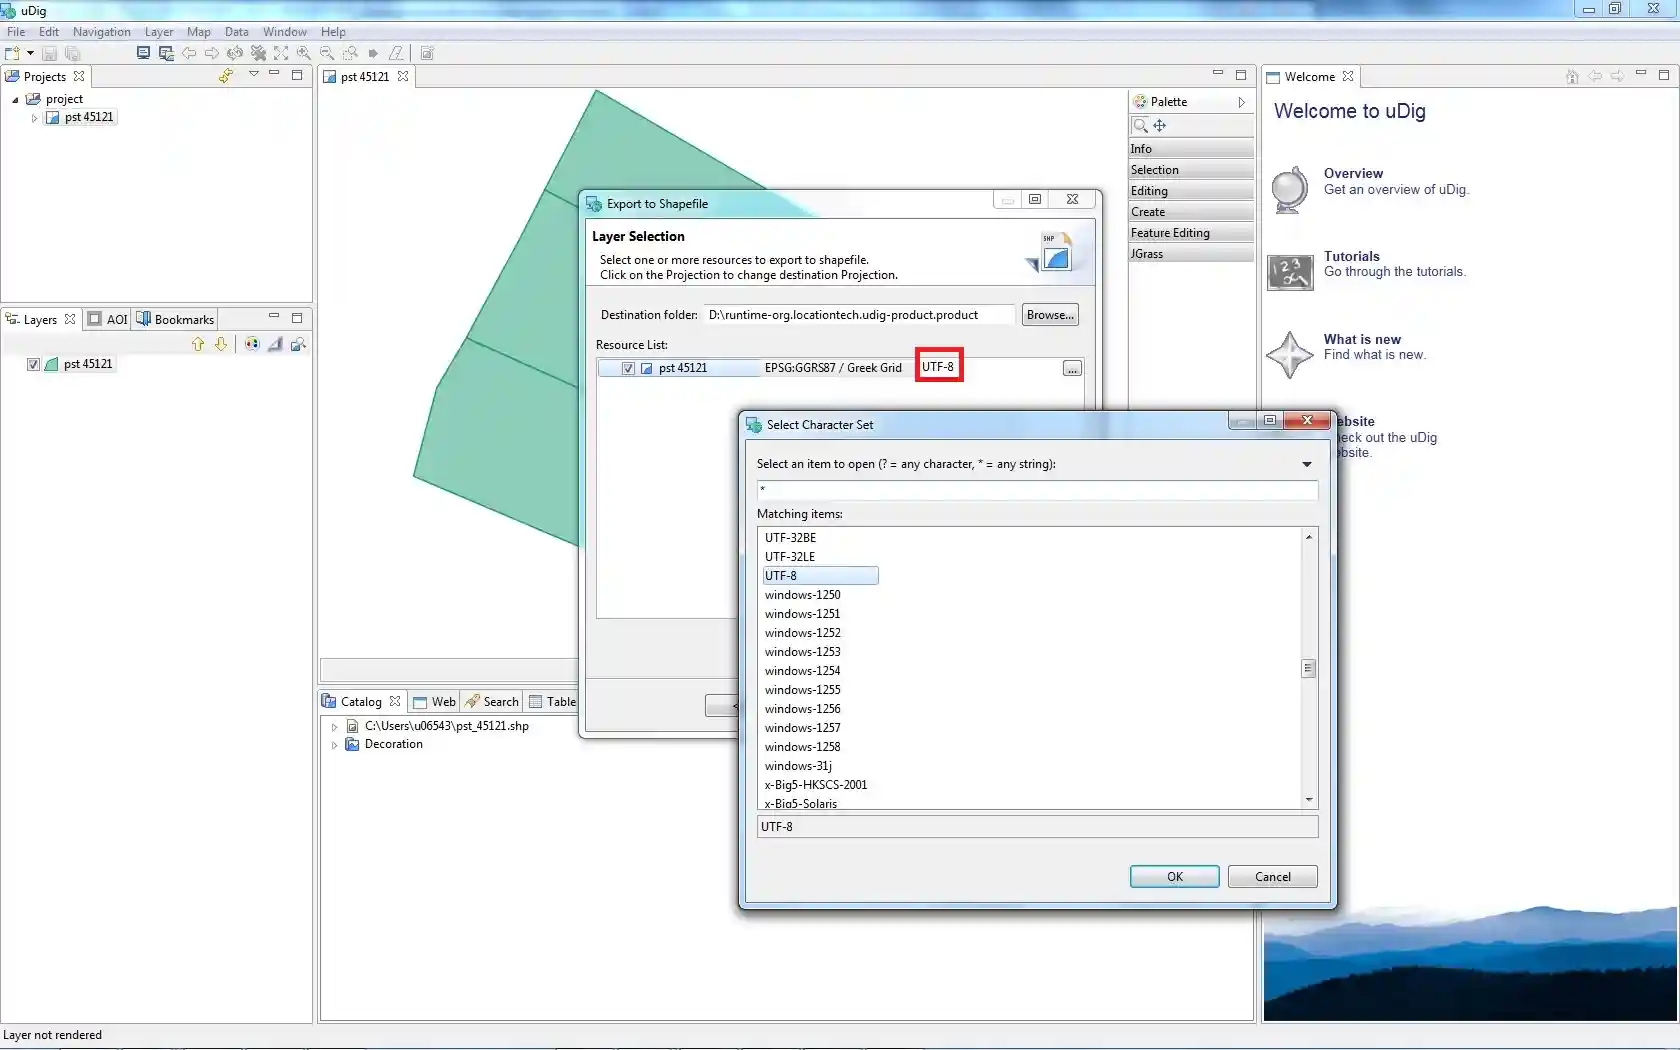This screenshot has height=1050, width=1680.
Task: Click the Tutorials chalkboard icon
Action: click(x=1290, y=272)
